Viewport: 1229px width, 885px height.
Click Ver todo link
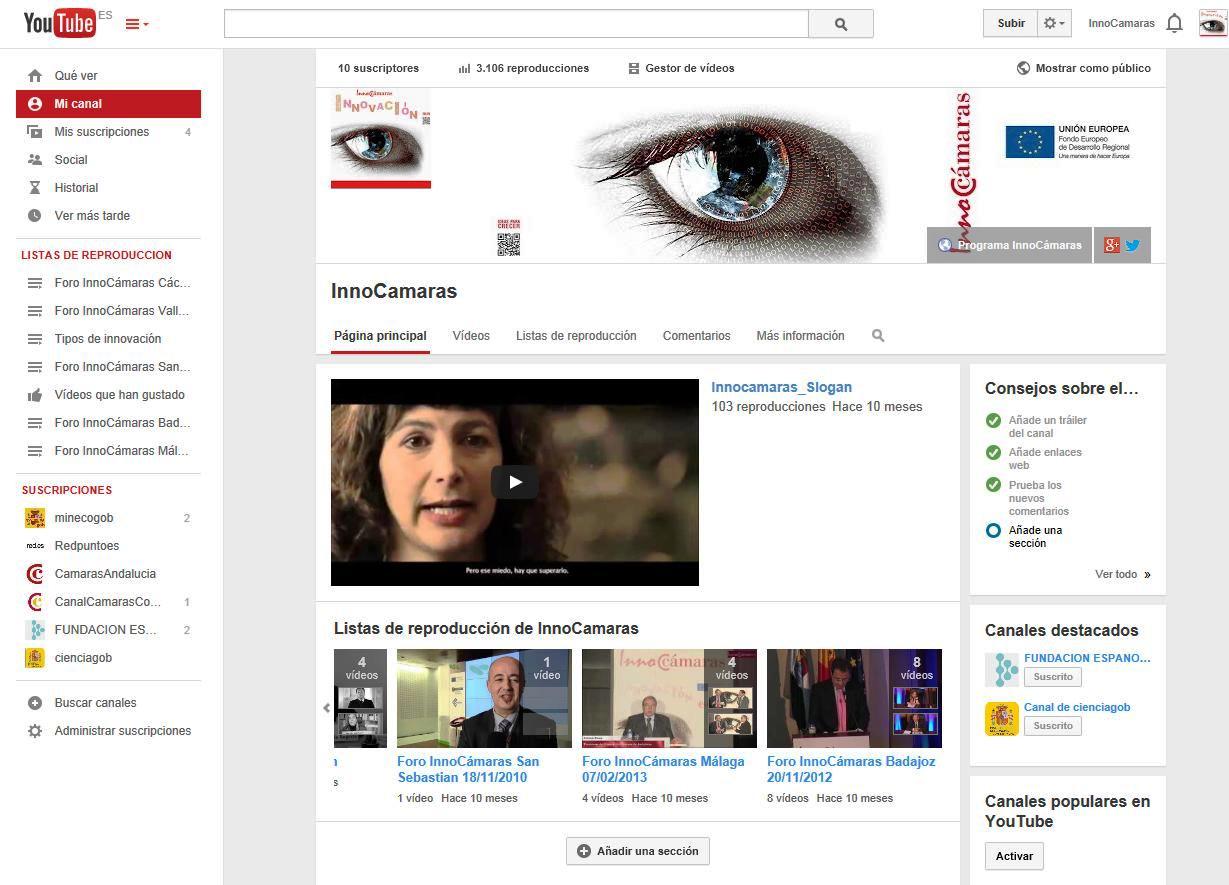point(1122,574)
